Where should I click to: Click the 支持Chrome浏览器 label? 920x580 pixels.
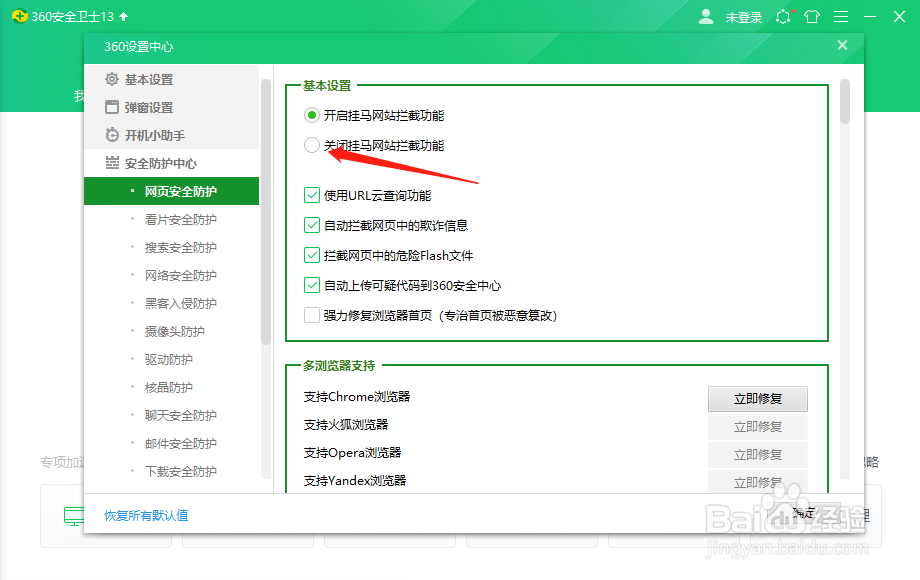point(357,396)
